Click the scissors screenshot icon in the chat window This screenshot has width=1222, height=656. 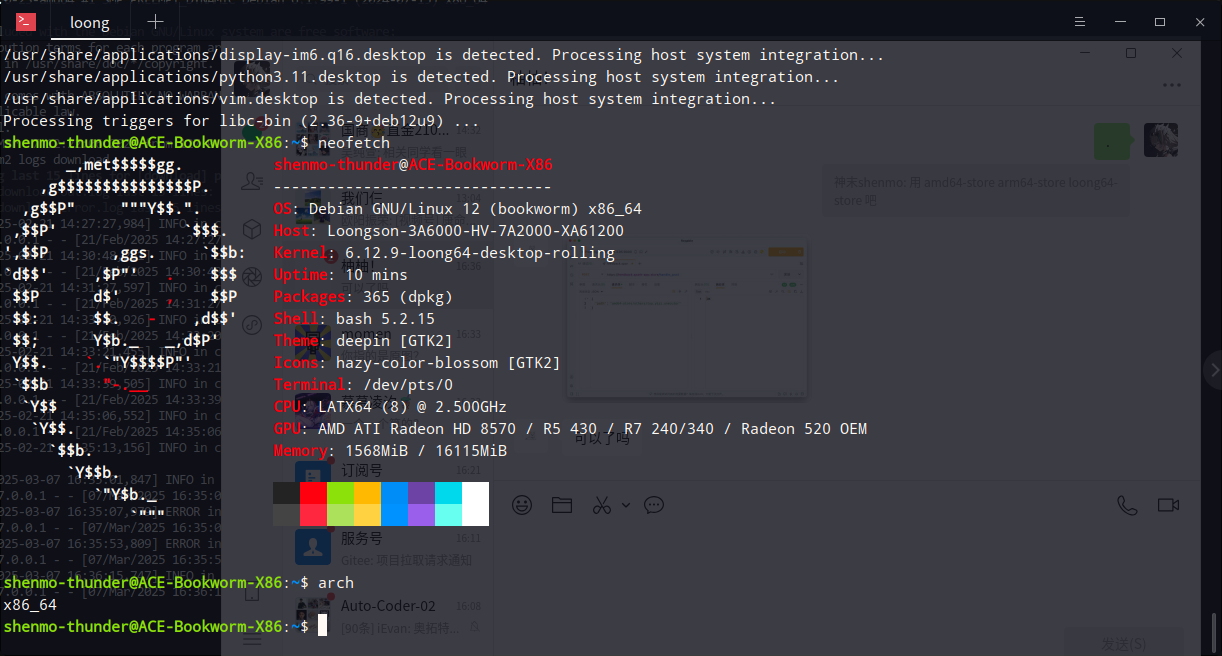pyautogui.click(x=601, y=505)
